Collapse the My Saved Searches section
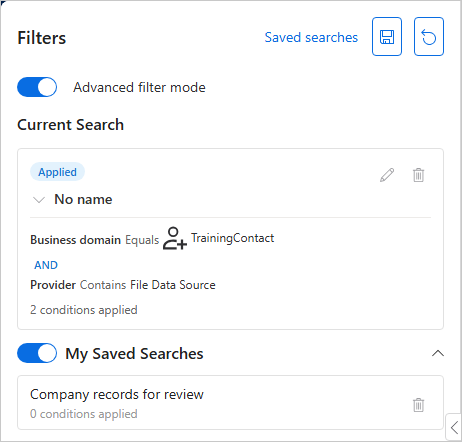The image size is (462, 442). 438,353
